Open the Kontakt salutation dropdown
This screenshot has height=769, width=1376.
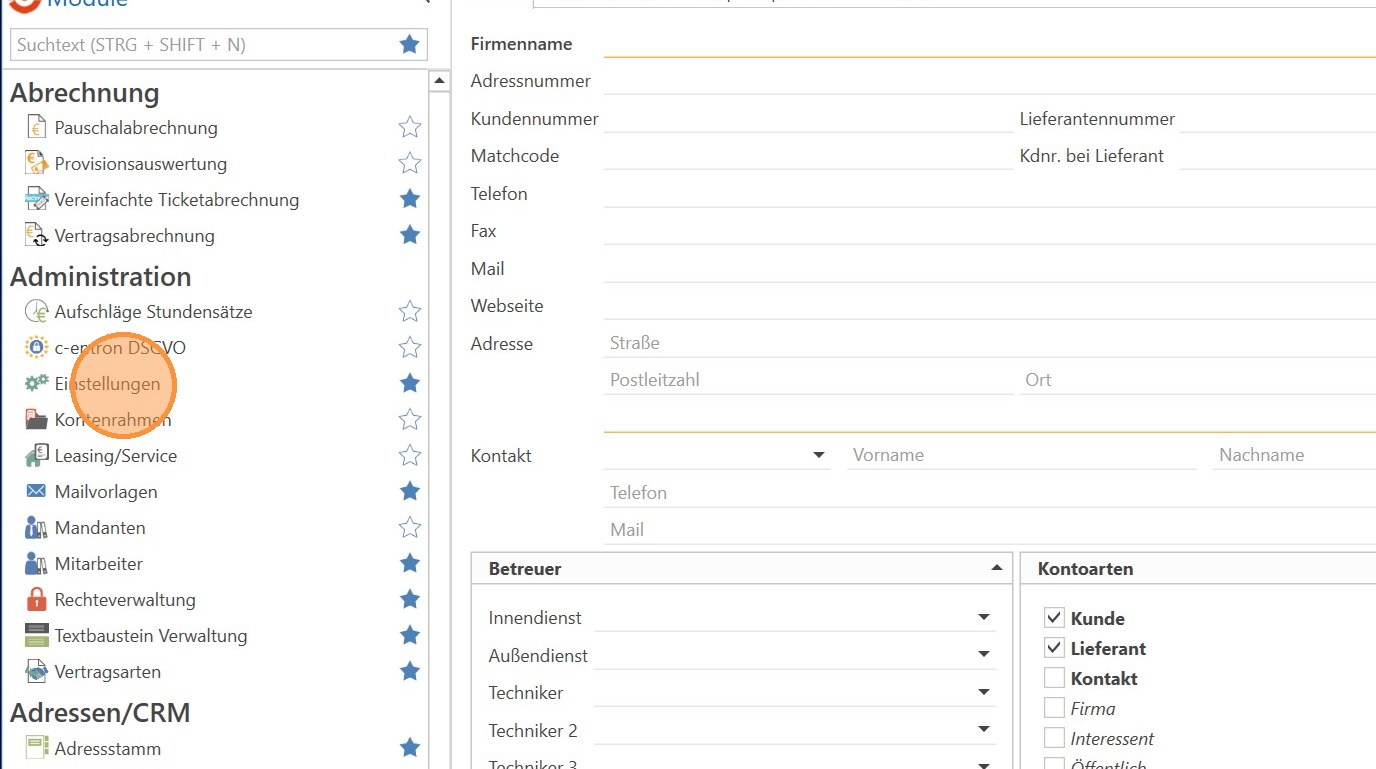pos(818,456)
